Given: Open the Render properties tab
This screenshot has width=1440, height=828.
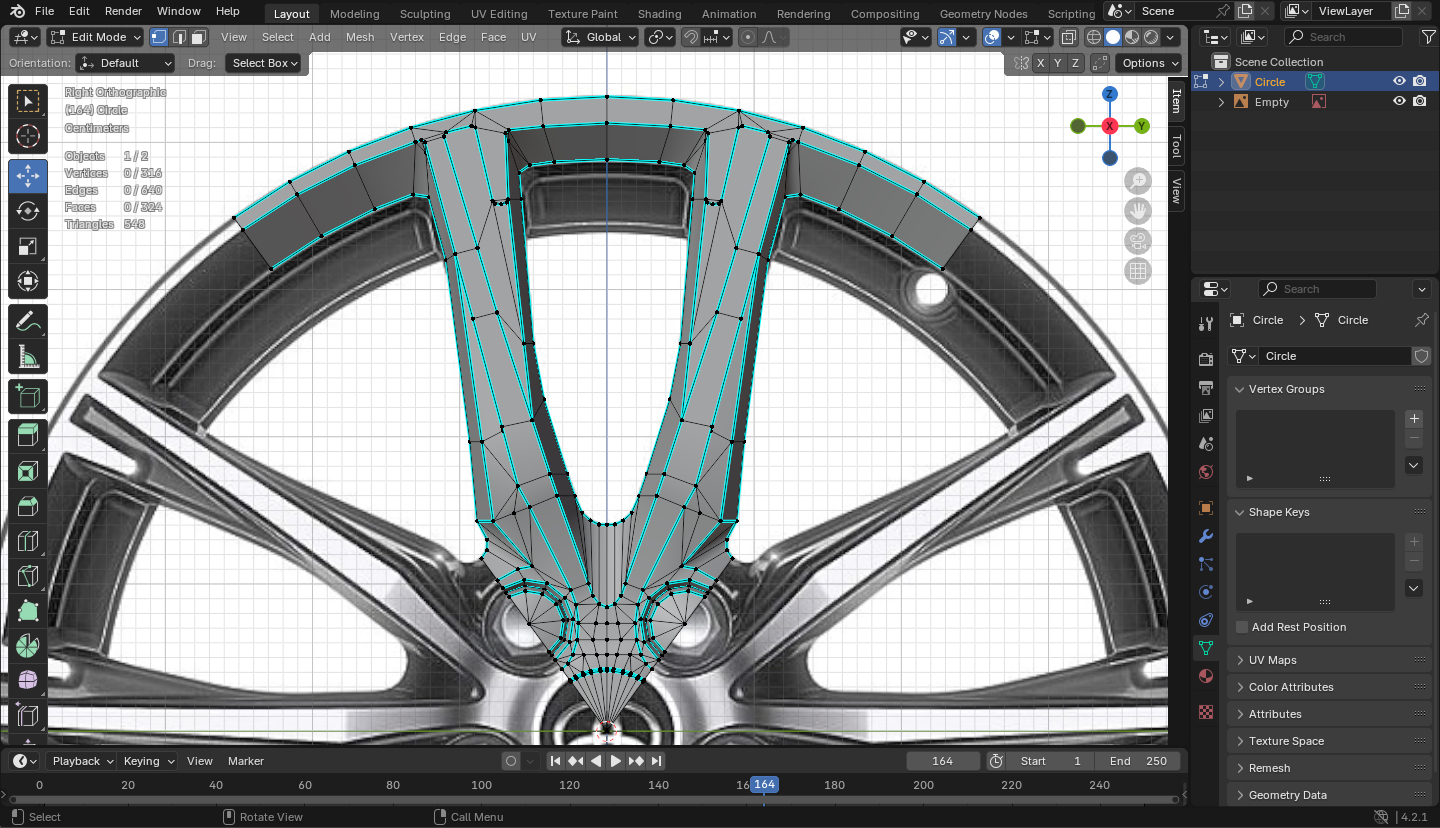Looking at the screenshot, I should 1206,359.
